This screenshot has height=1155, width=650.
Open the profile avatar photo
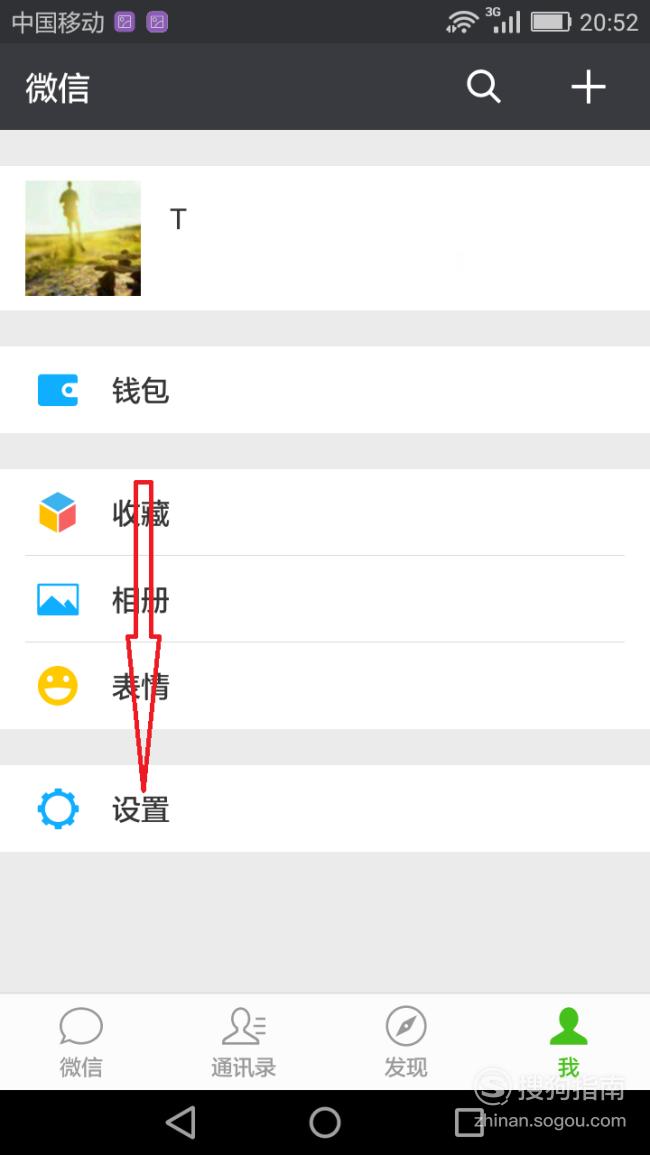point(83,238)
